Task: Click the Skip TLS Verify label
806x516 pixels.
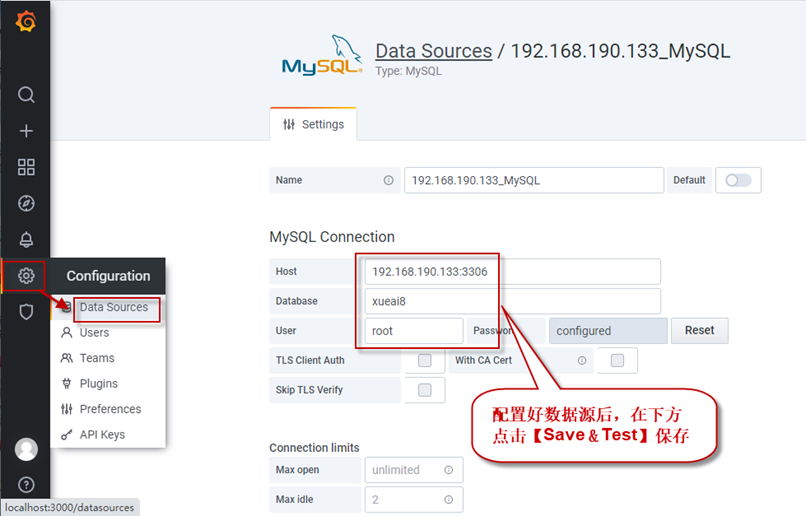Action: click(309, 390)
